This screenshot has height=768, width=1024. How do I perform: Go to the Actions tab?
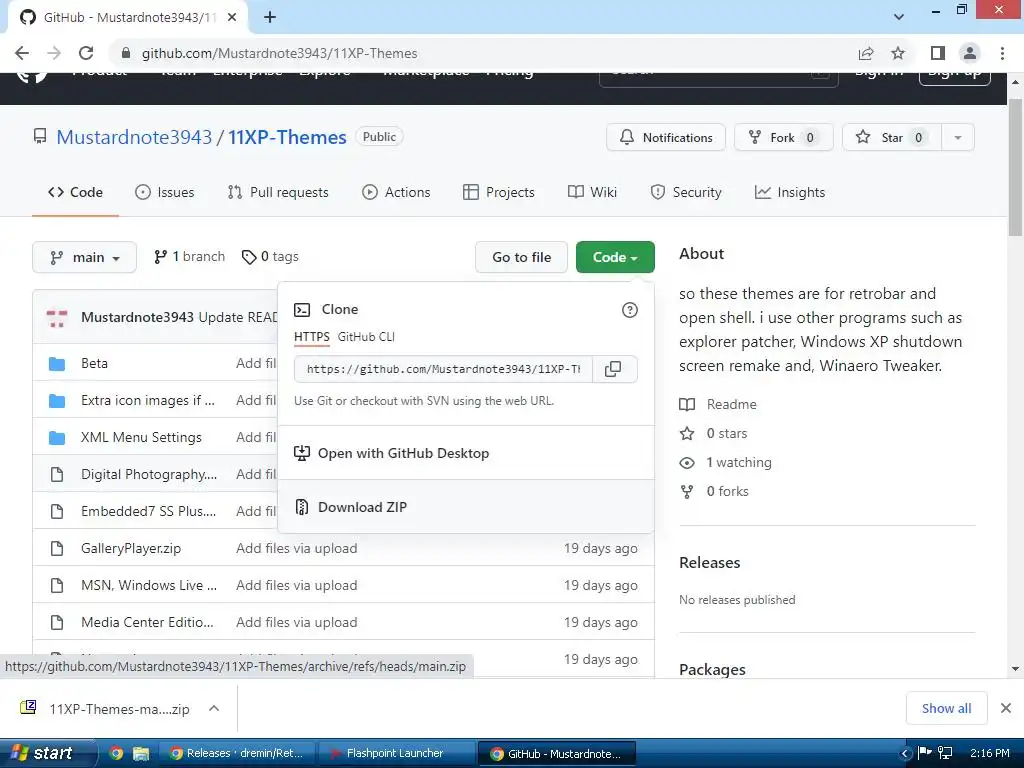396,192
